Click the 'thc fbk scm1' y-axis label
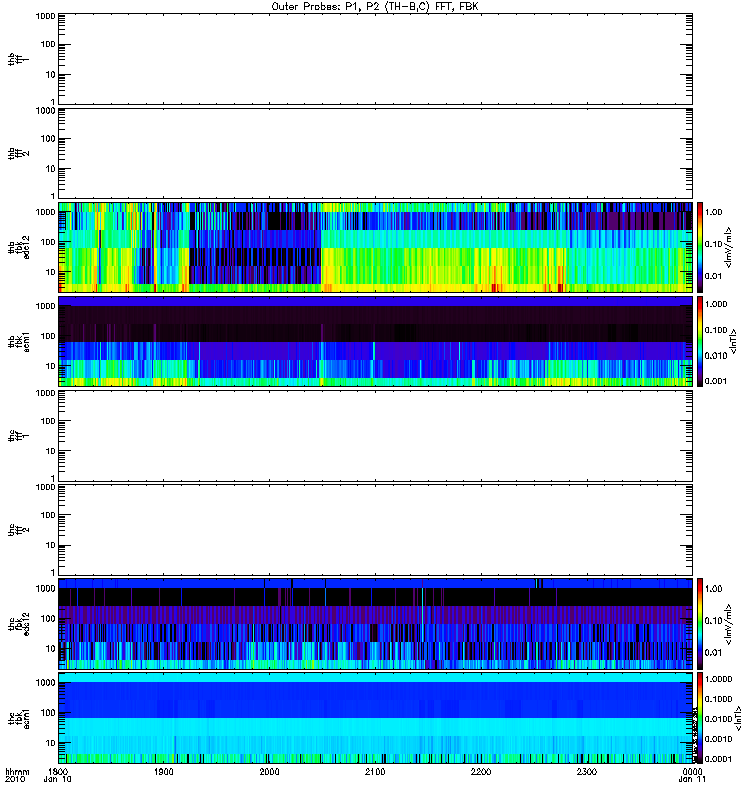750x800 pixels. [x=19, y=718]
